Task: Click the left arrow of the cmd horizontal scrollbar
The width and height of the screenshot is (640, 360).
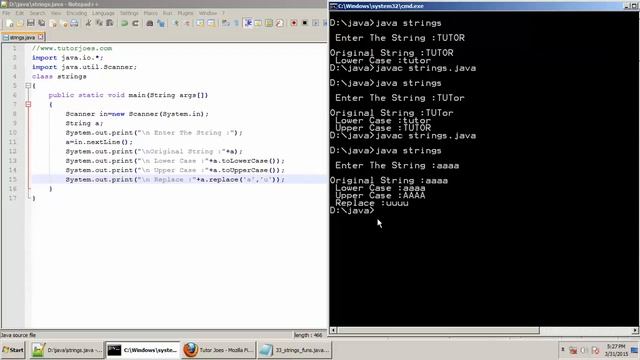Action: [333, 330]
